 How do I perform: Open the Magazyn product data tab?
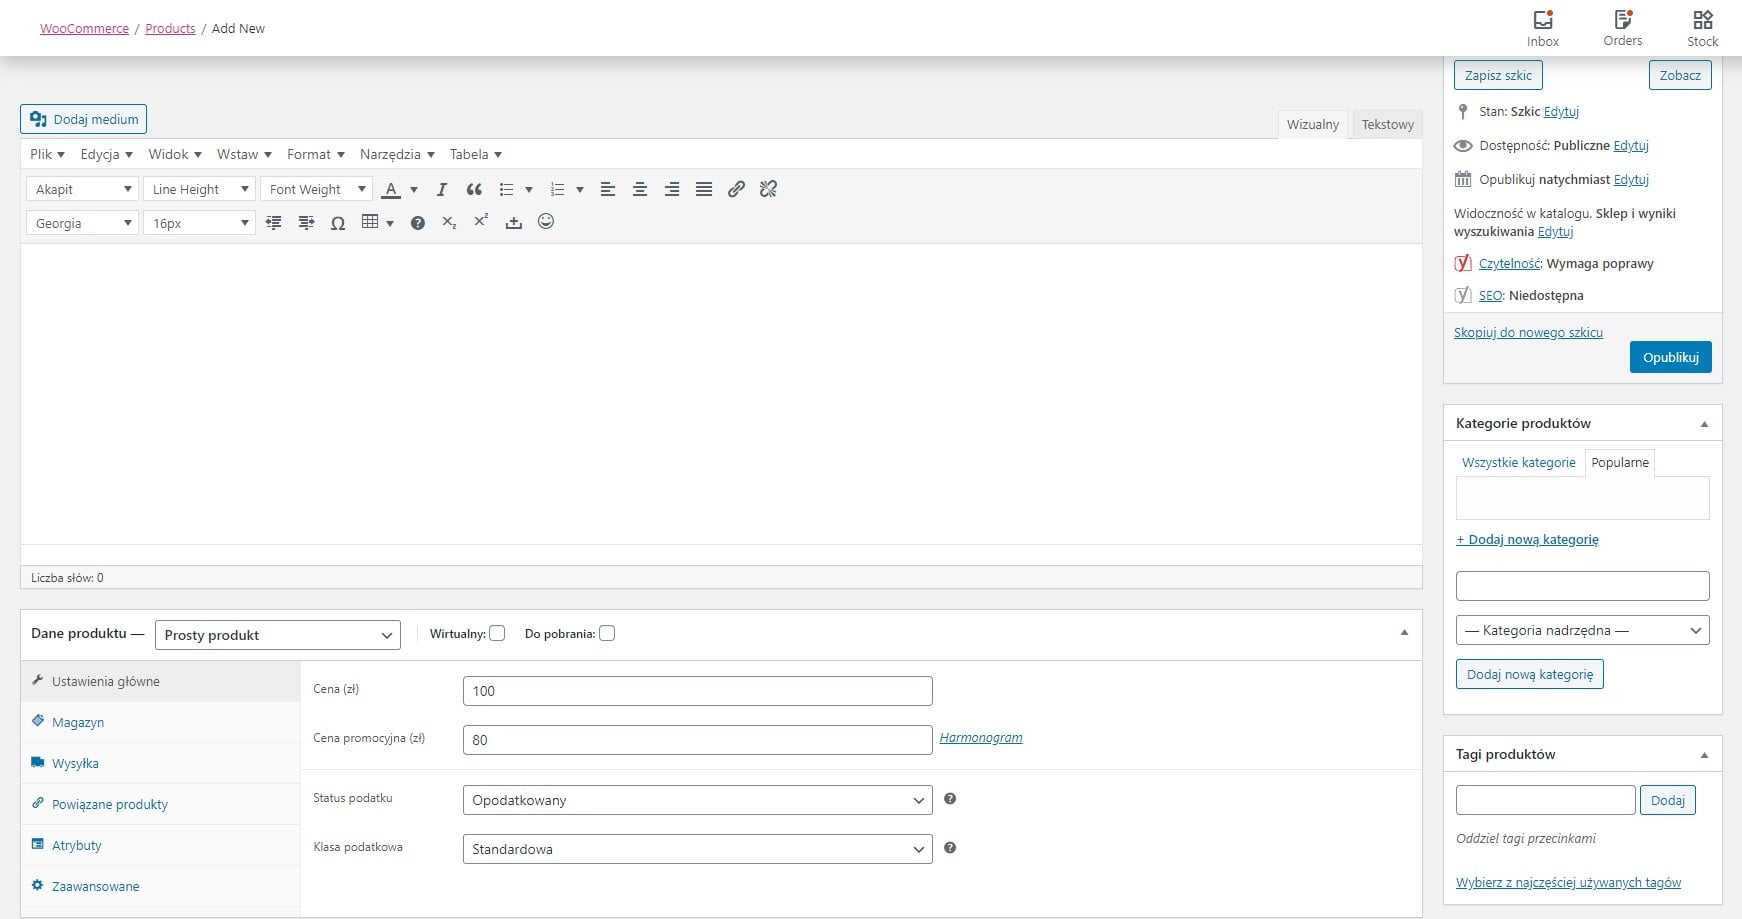pos(78,722)
